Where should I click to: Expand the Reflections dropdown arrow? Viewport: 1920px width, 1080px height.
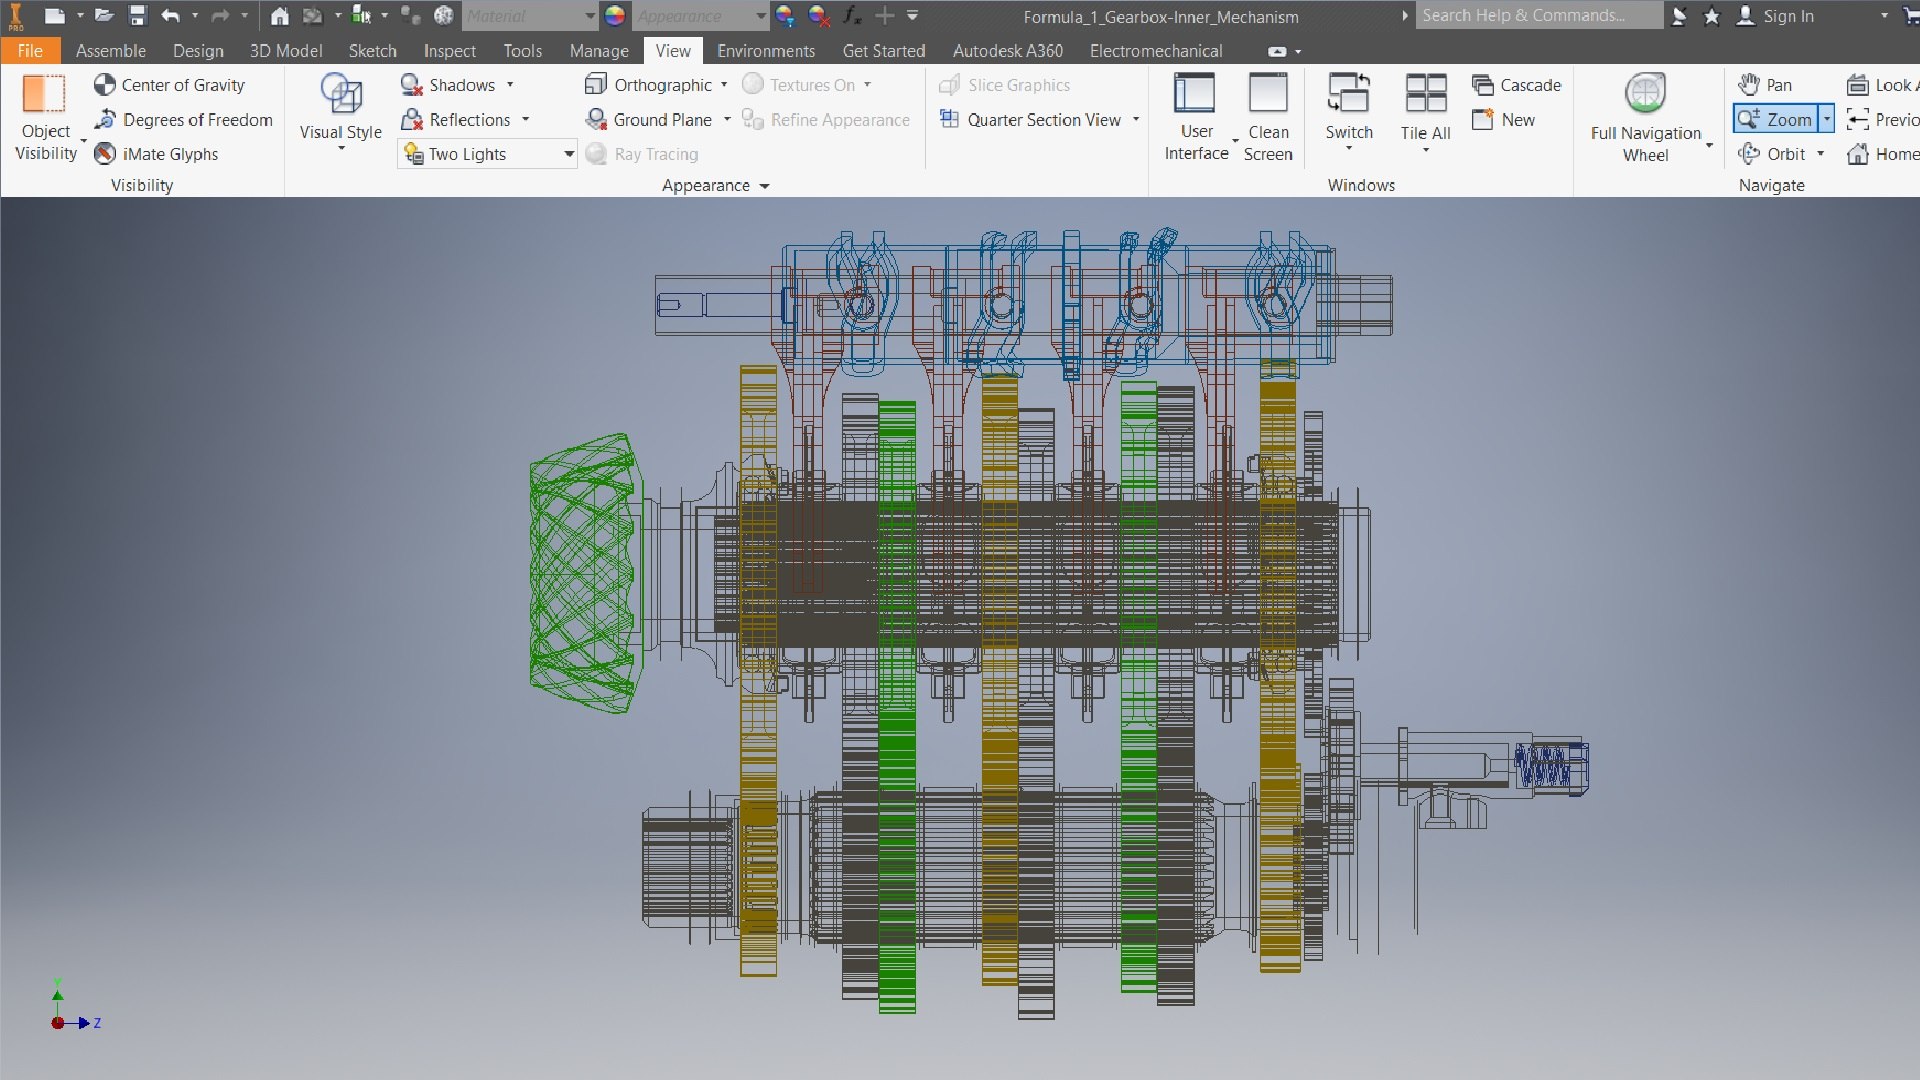[525, 120]
